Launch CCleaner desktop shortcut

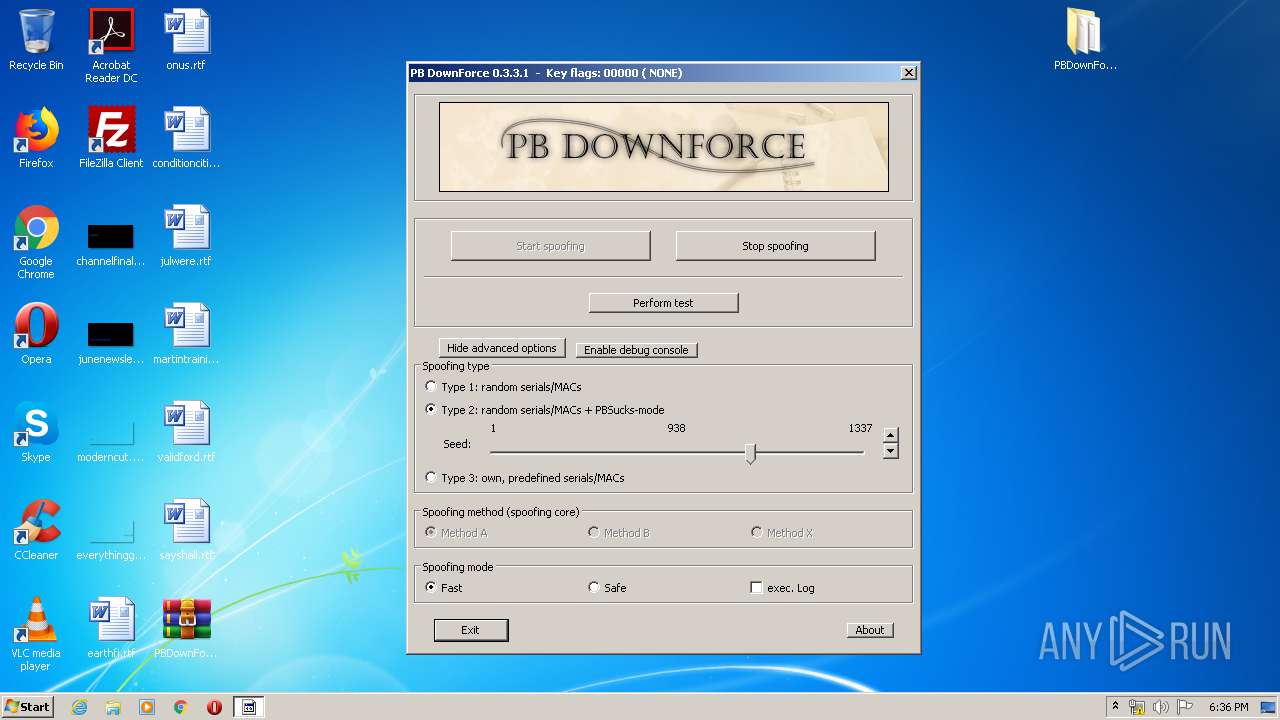click(36, 530)
